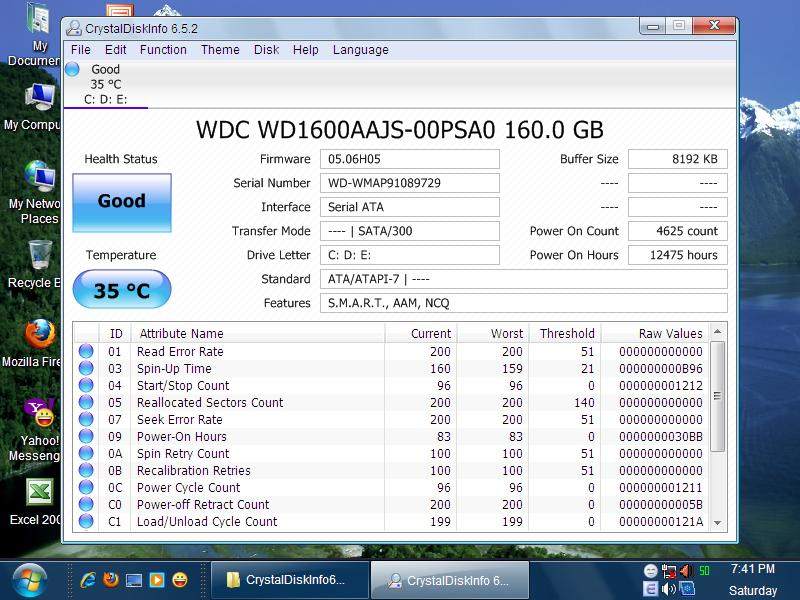This screenshot has width=800, height=600.
Task: Click the status orb for Start/Stop Count
Action: pyautogui.click(x=86, y=385)
